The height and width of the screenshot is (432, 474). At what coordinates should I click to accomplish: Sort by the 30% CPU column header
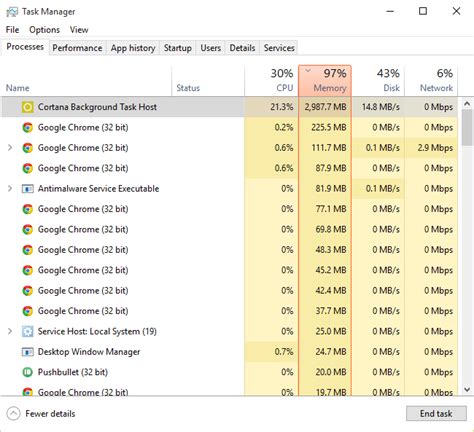(271, 81)
